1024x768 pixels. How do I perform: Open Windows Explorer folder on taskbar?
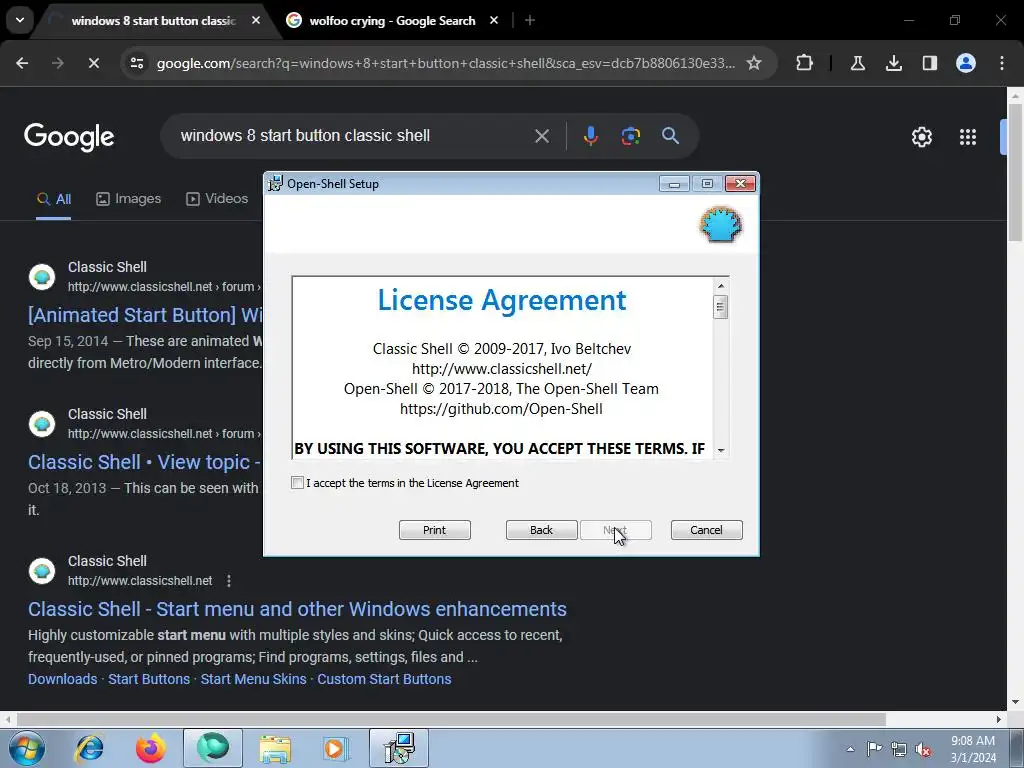(x=275, y=748)
